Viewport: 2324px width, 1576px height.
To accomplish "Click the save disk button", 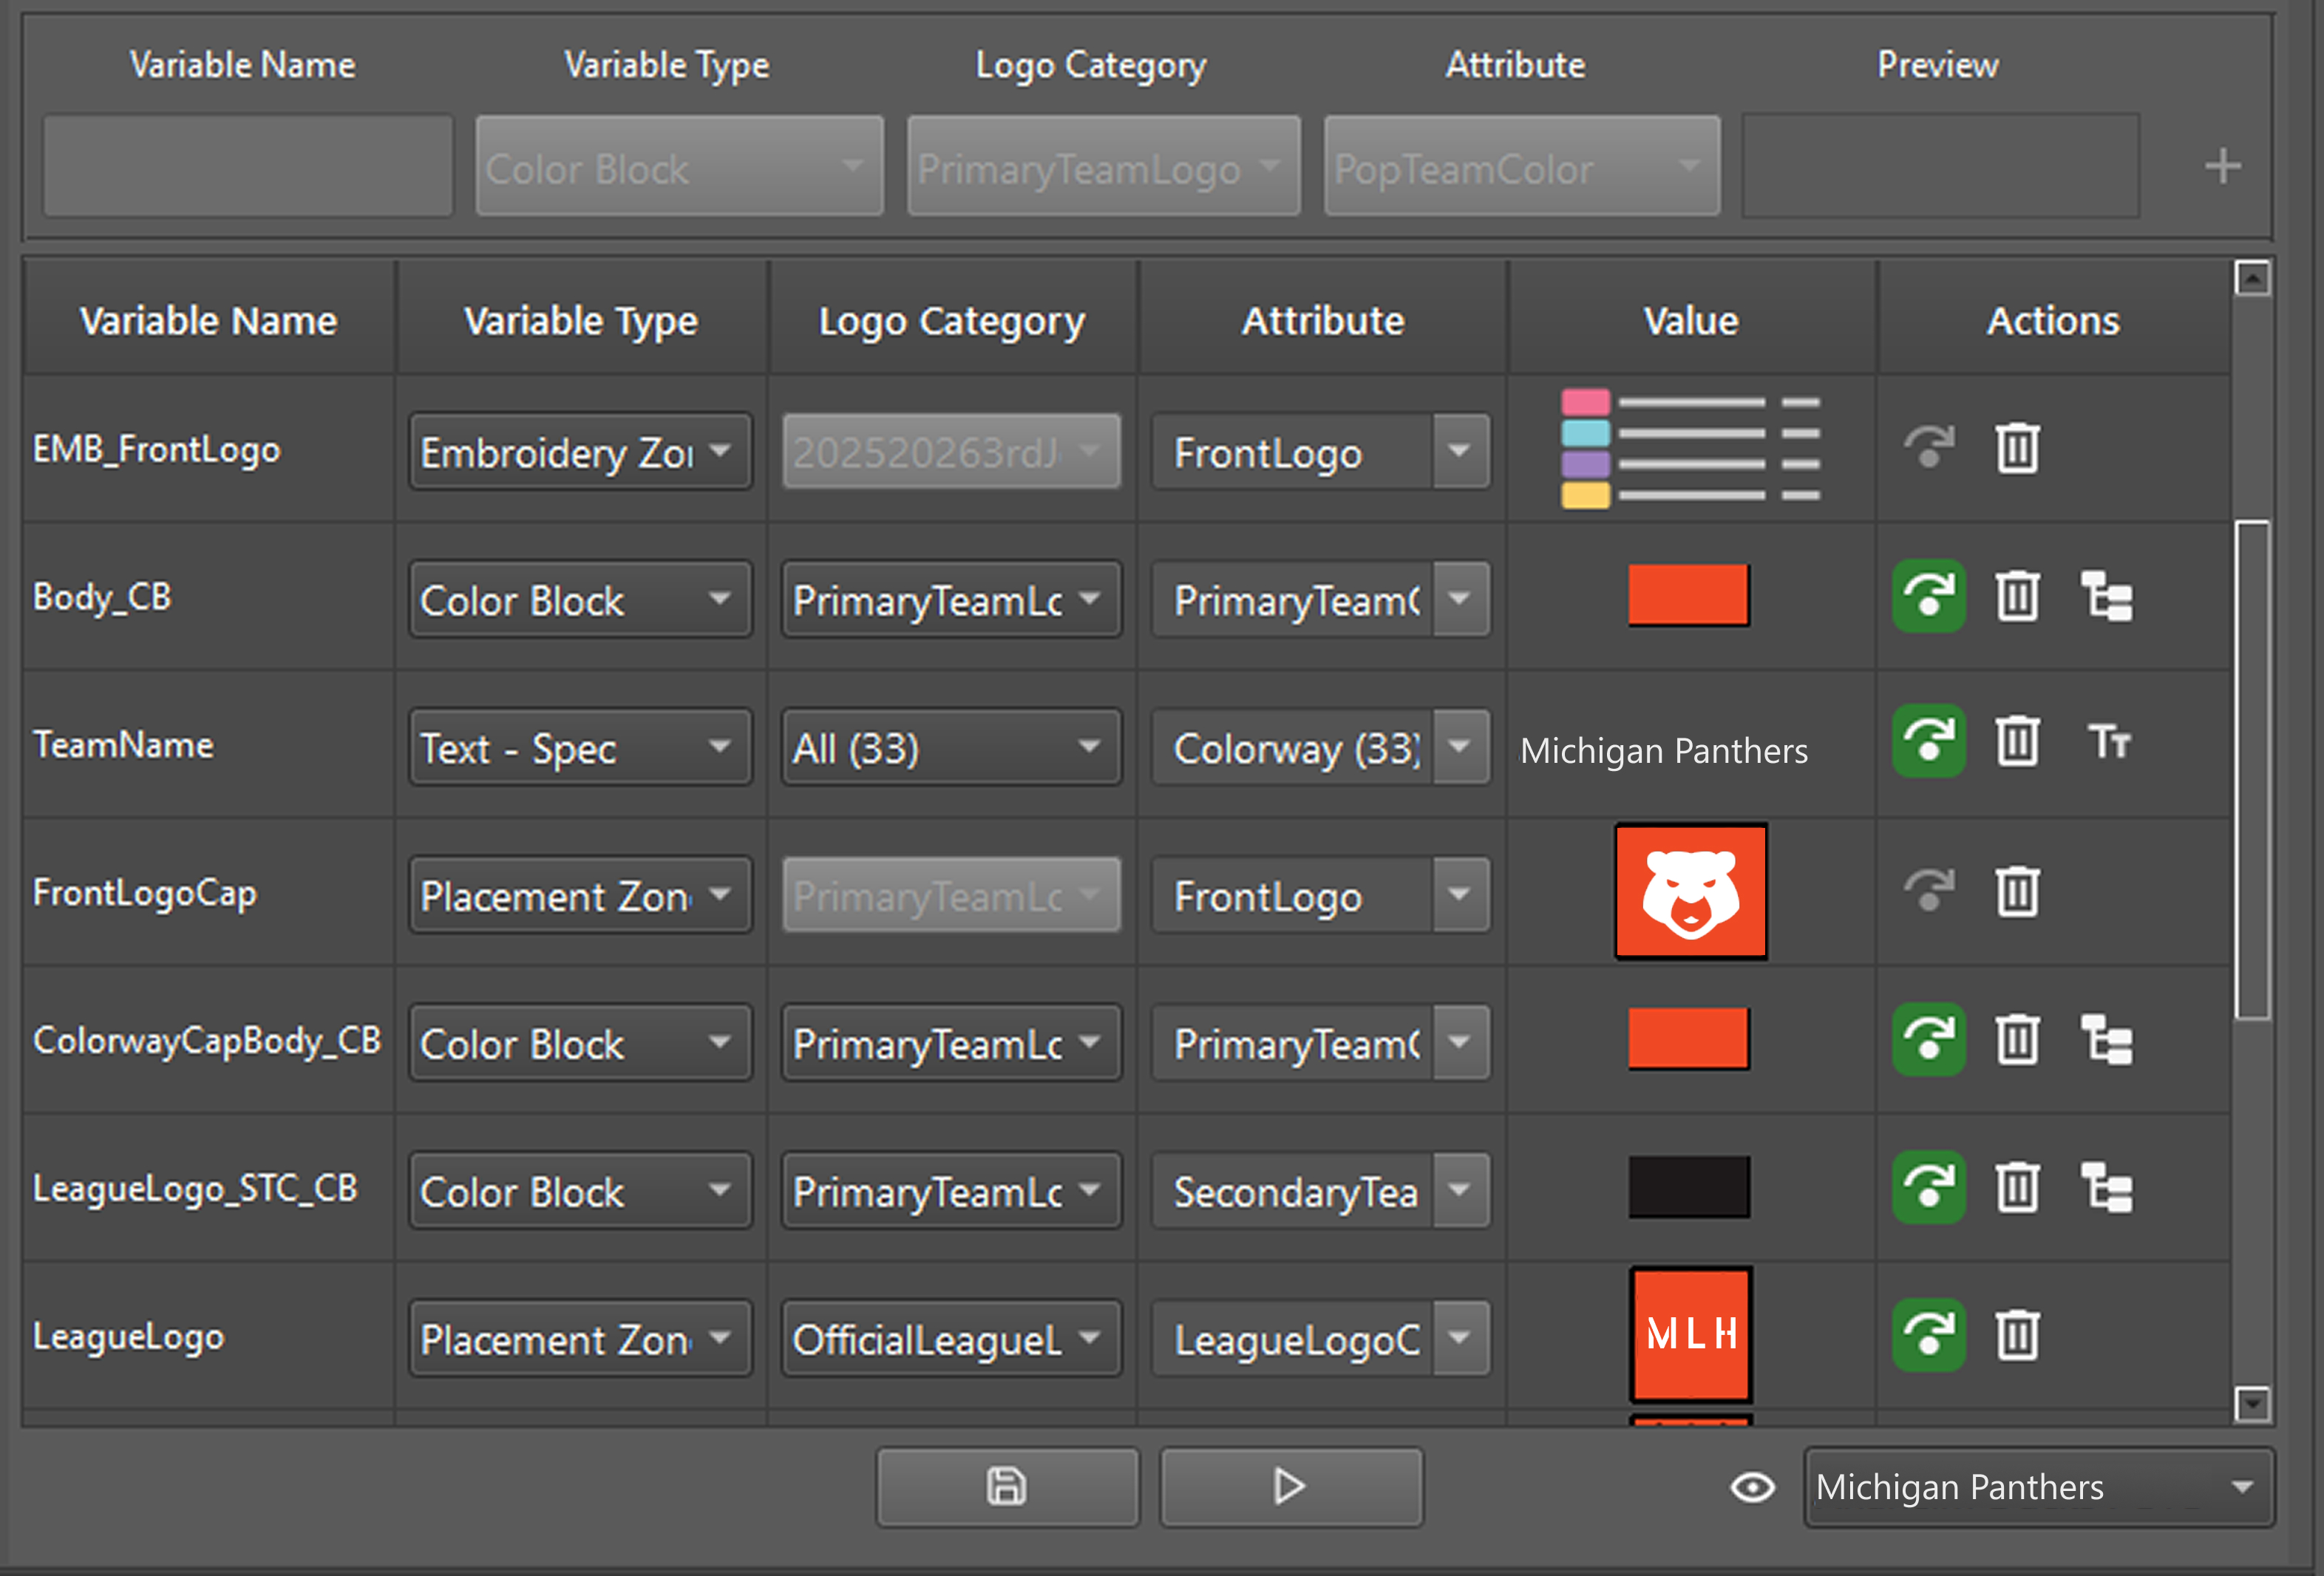I will pos(1007,1487).
